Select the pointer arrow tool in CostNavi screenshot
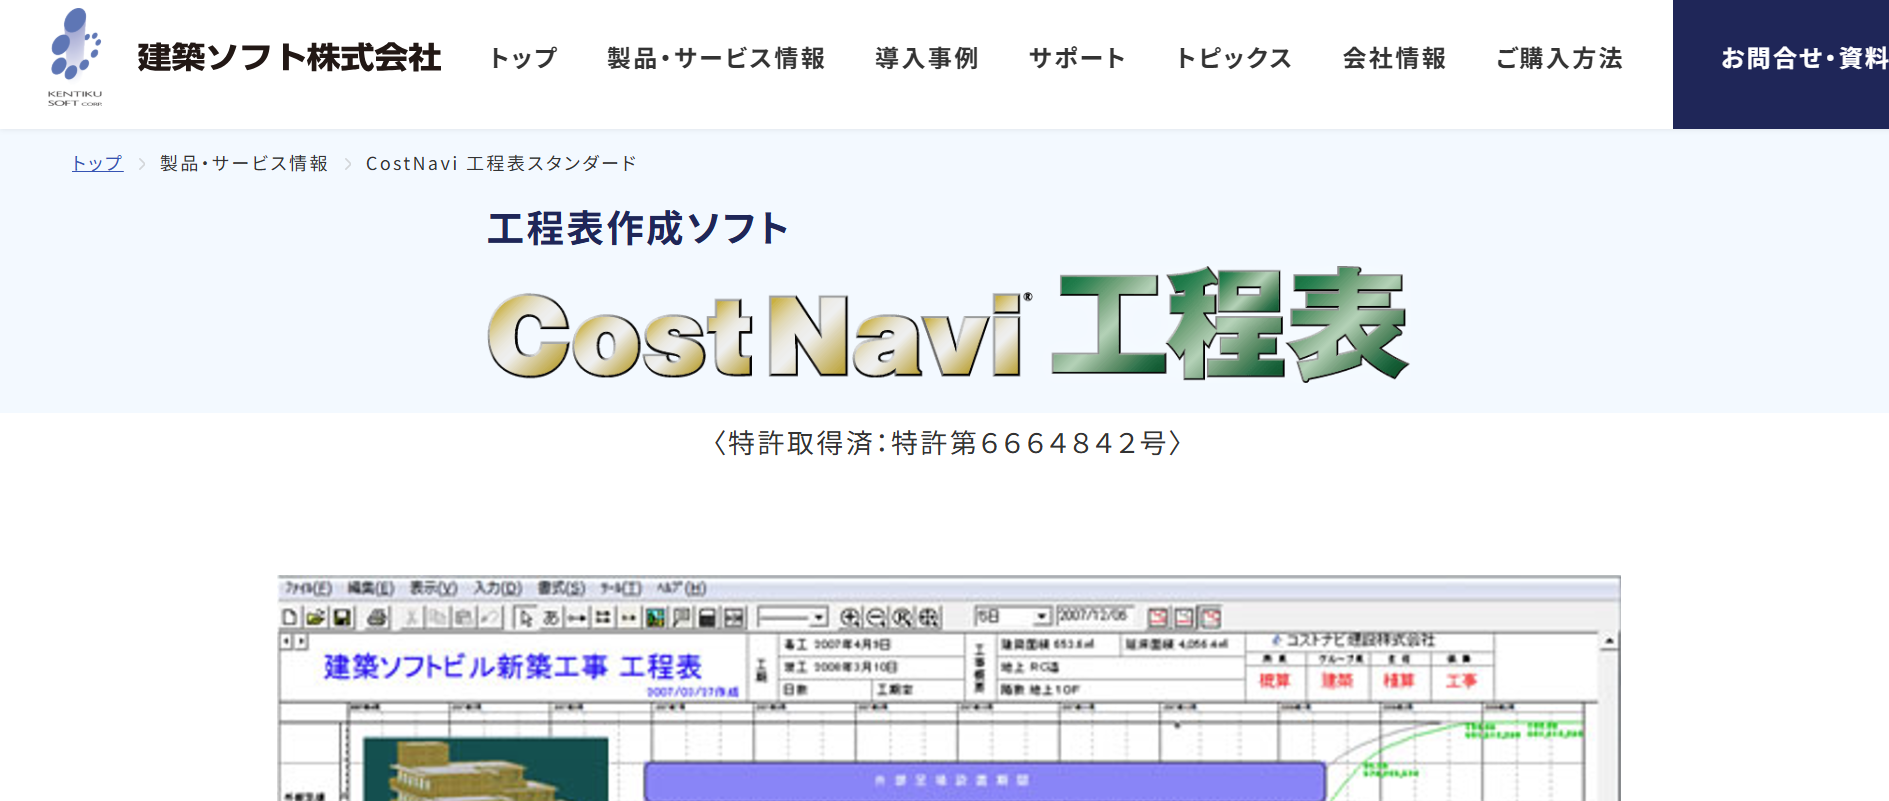 click(x=526, y=617)
